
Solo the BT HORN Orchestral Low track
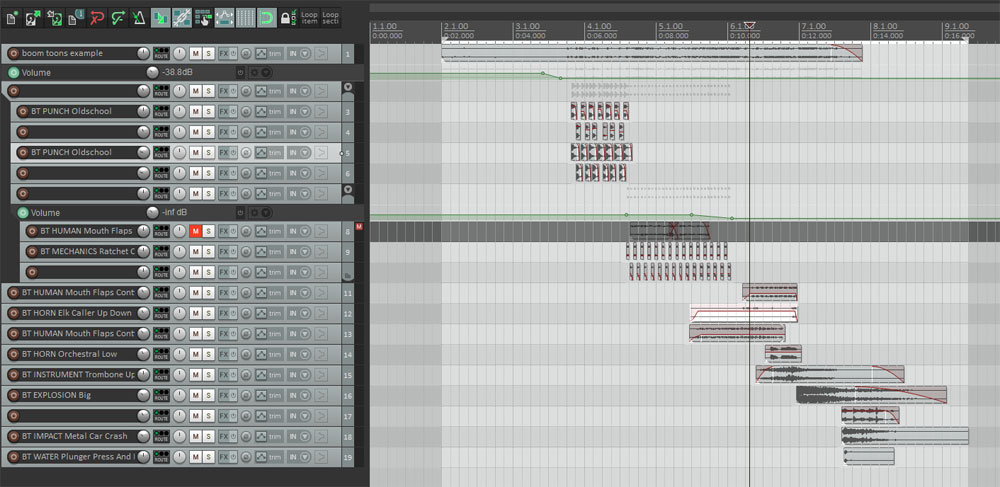point(209,354)
